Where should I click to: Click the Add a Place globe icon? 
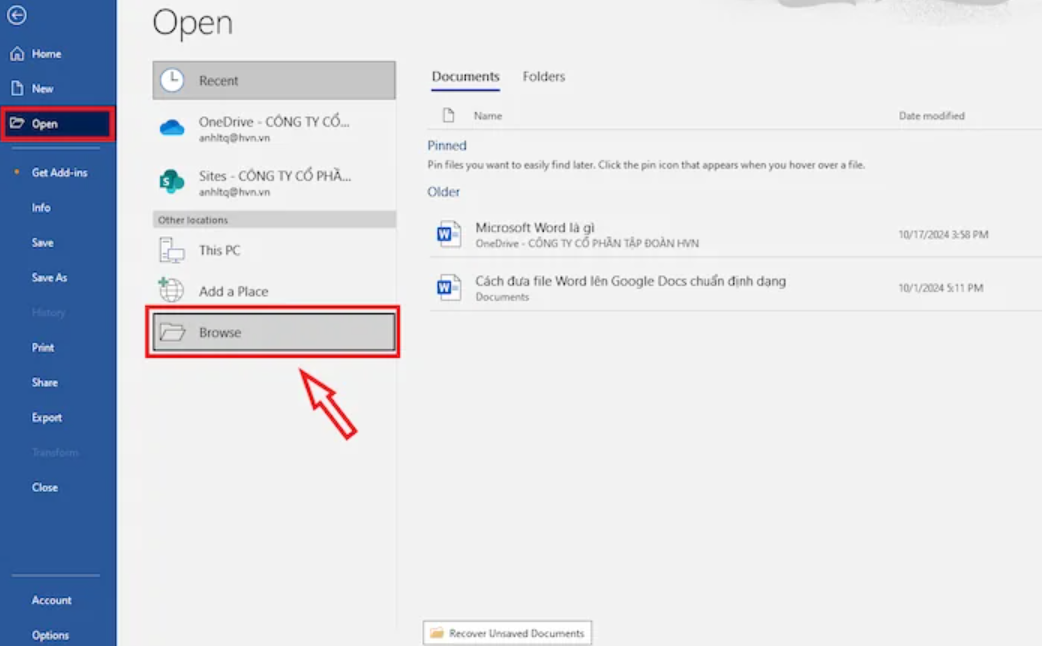pos(171,290)
